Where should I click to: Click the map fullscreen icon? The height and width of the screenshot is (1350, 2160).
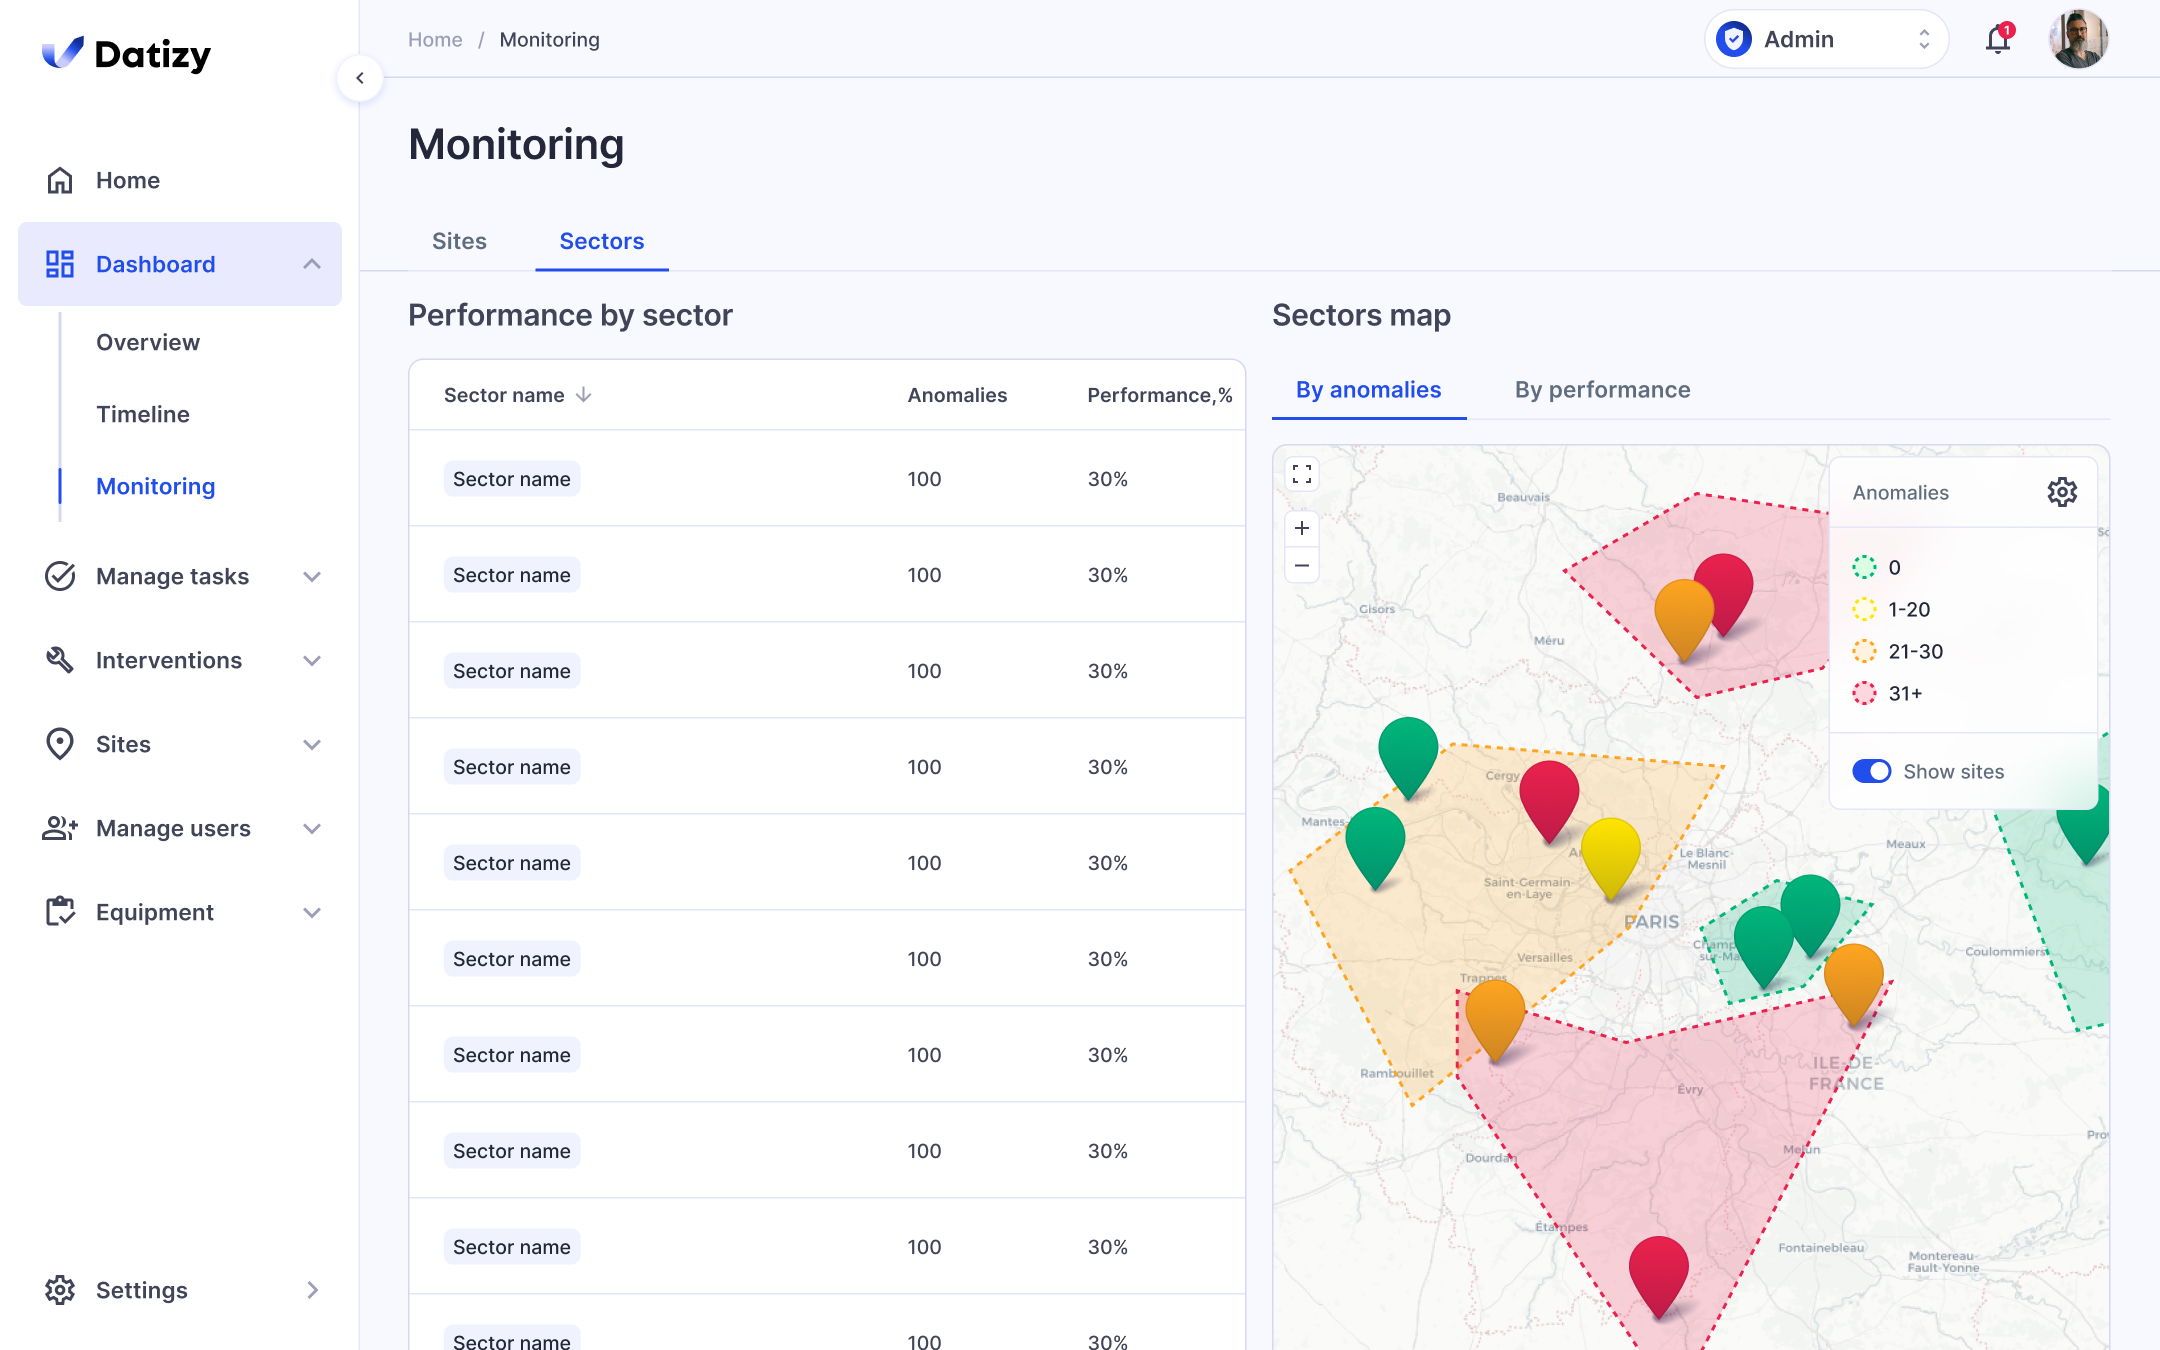(1302, 474)
